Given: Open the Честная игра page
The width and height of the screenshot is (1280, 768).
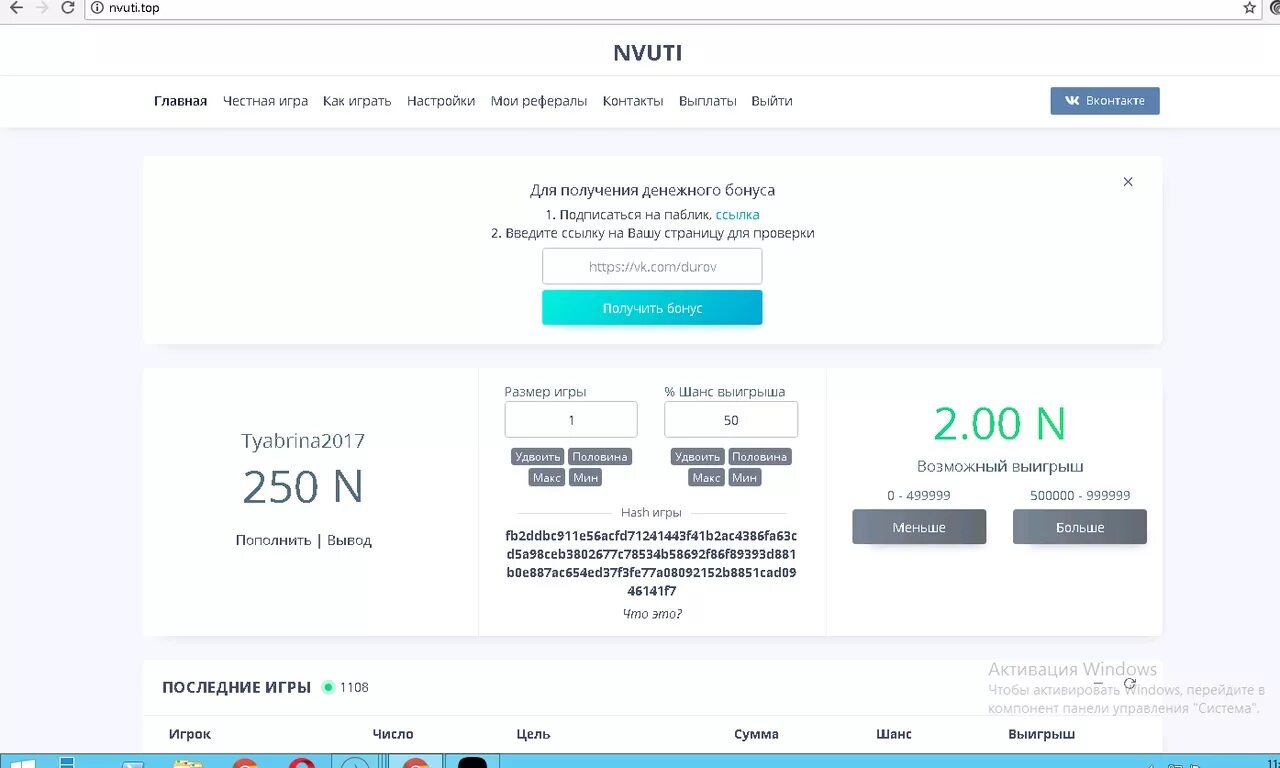Looking at the screenshot, I should coord(265,101).
